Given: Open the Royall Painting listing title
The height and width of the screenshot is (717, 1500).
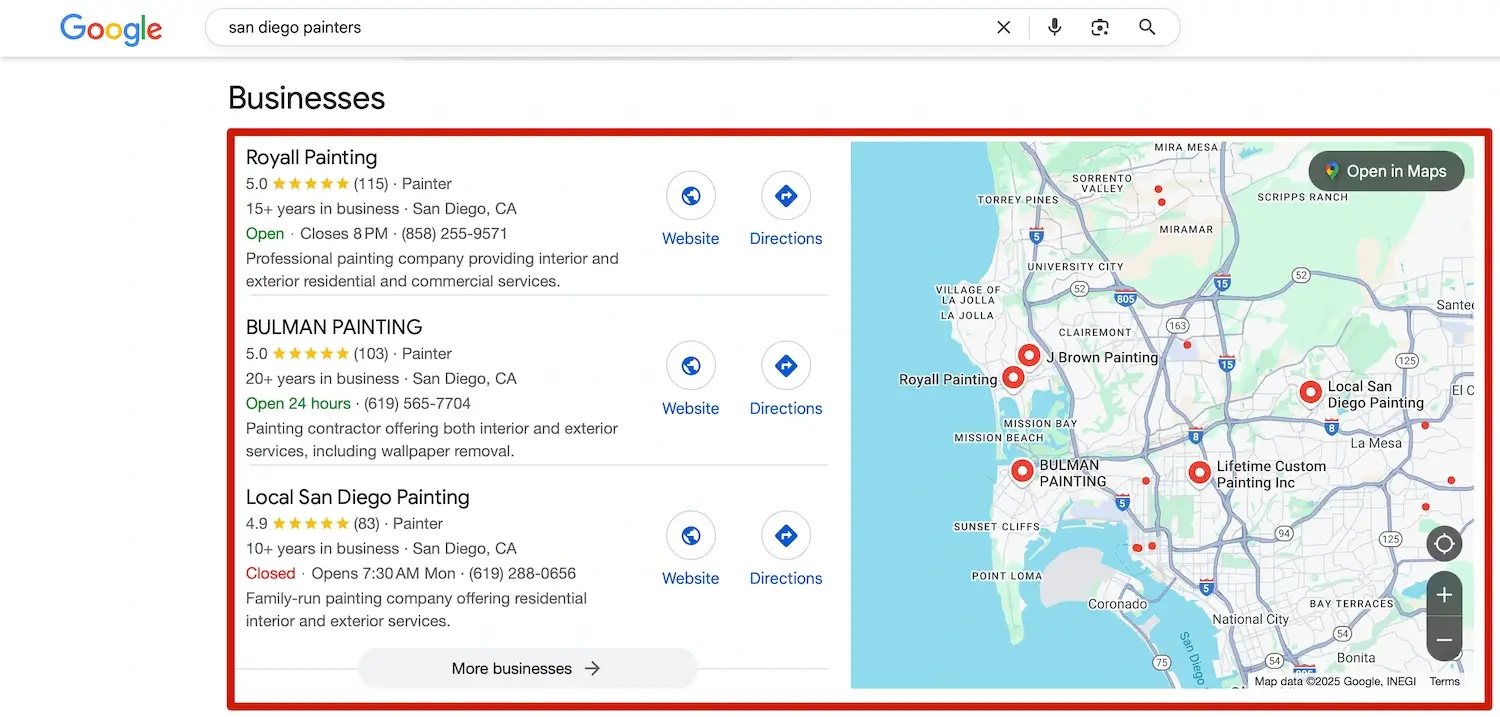Looking at the screenshot, I should (x=312, y=157).
